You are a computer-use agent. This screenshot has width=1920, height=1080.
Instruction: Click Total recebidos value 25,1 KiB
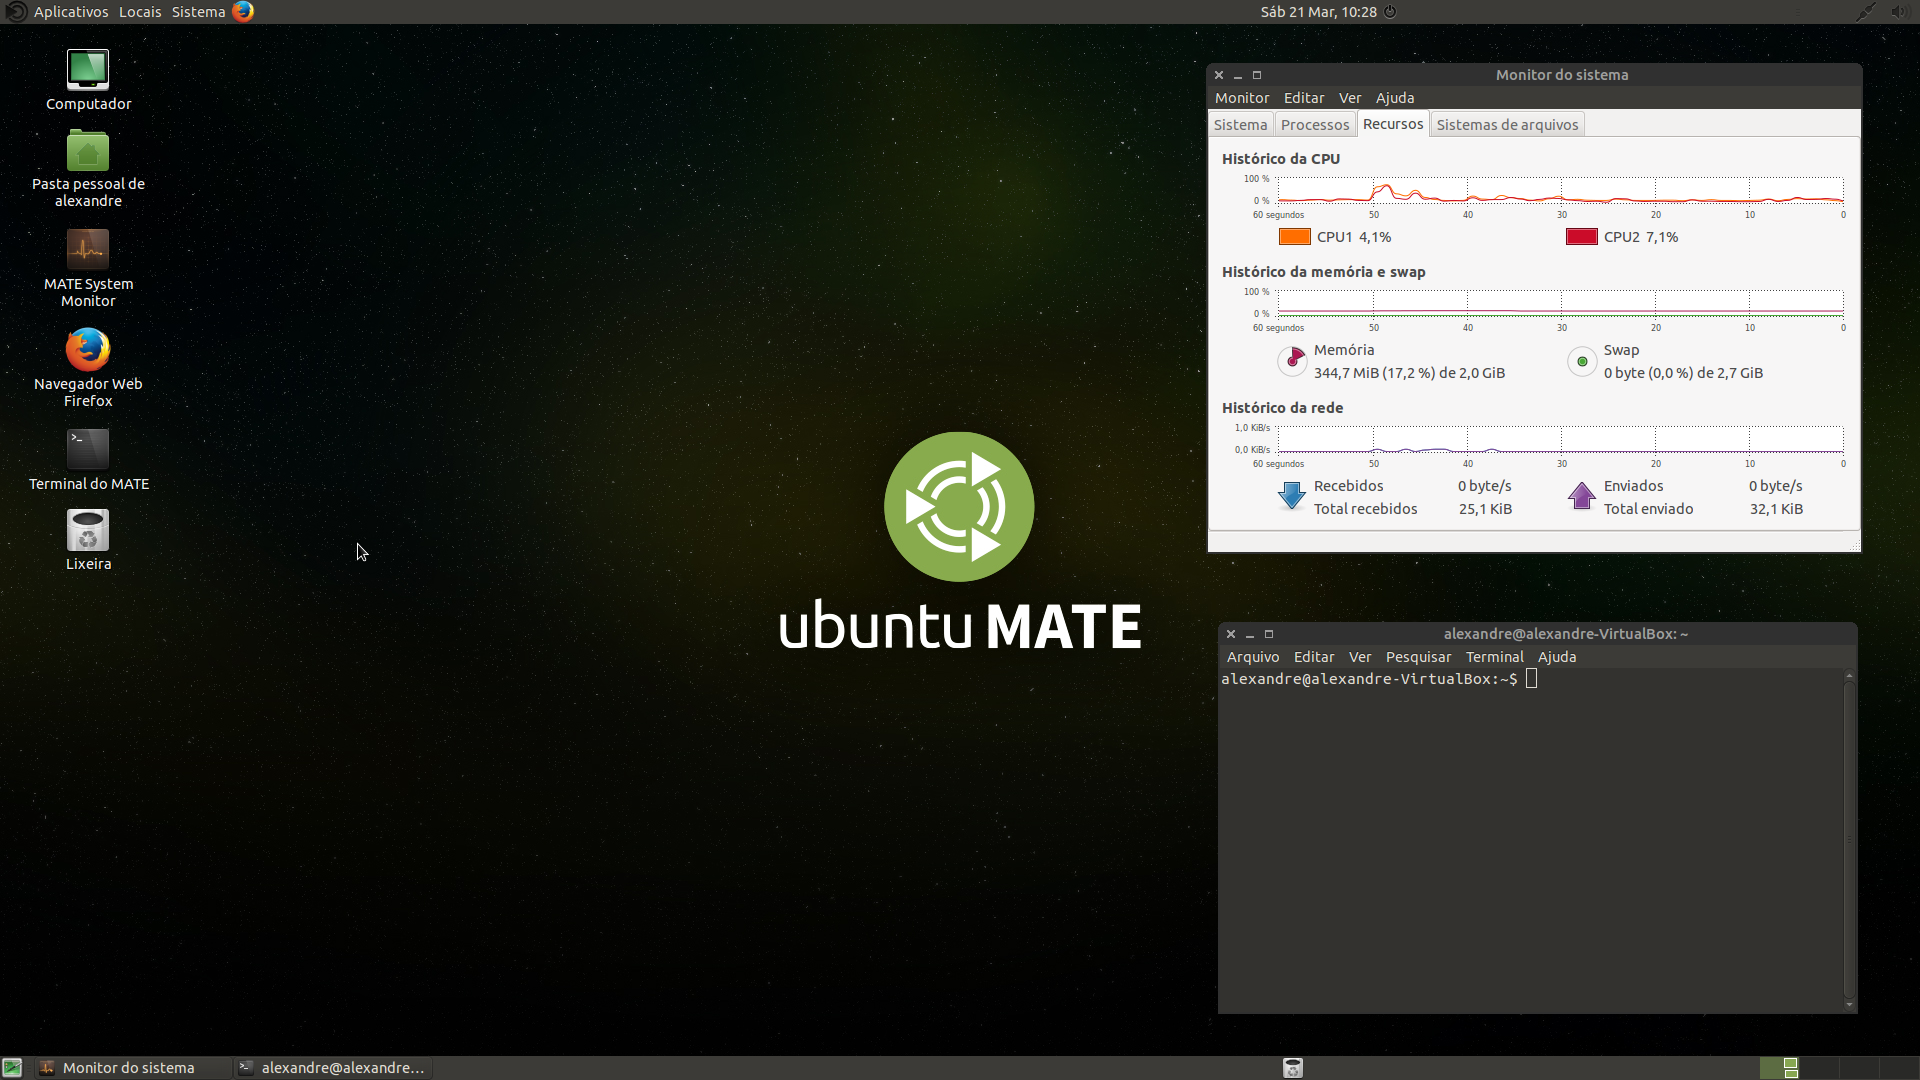[1485, 509]
